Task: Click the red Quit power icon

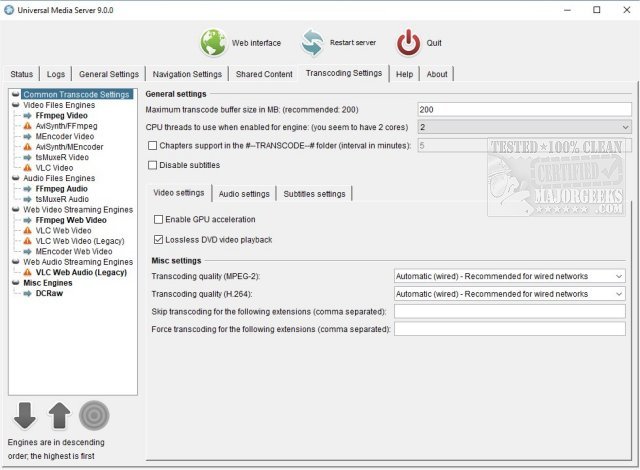Action: click(x=408, y=42)
